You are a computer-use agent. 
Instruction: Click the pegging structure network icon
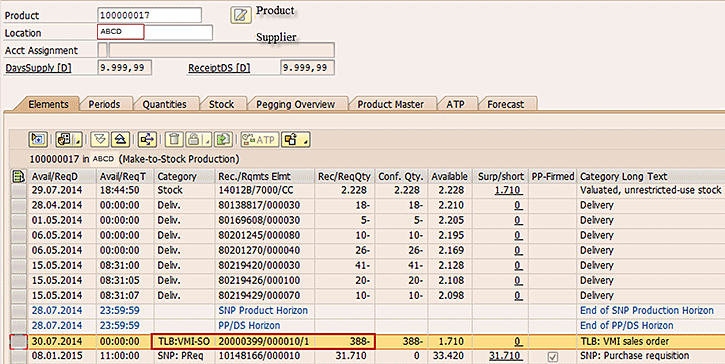(147, 139)
